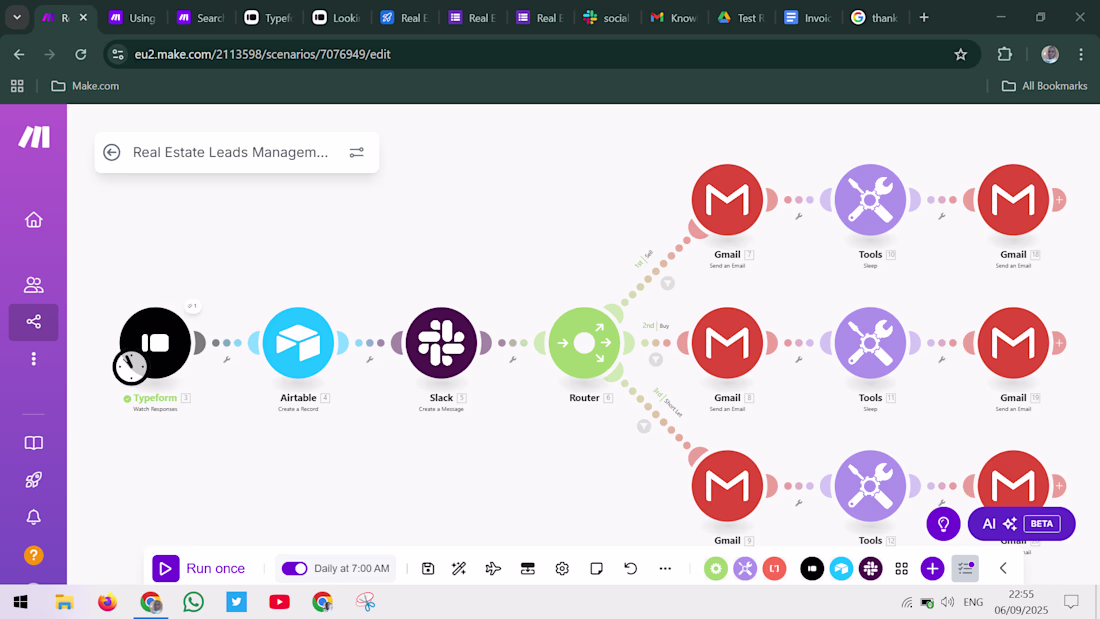Image resolution: width=1100 pixels, height=619 pixels.
Task: Open Daily at 7:00 AM schedule settings
Action: click(351, 568)
